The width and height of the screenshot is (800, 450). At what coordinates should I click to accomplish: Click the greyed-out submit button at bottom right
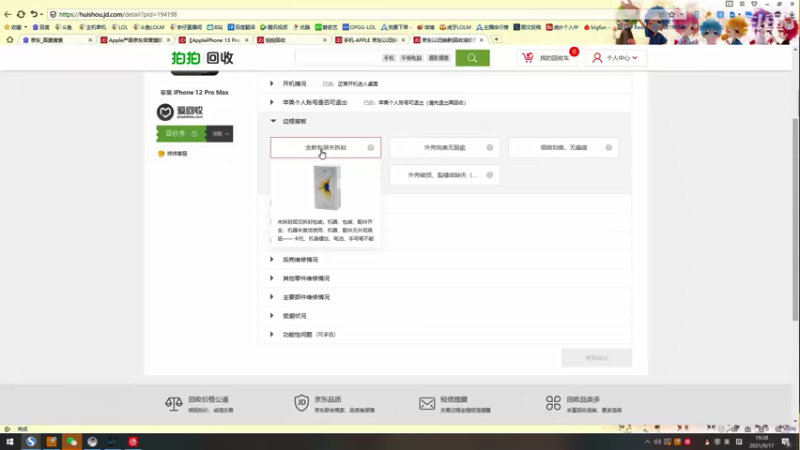pyautogui.click(x=596, y=358)
